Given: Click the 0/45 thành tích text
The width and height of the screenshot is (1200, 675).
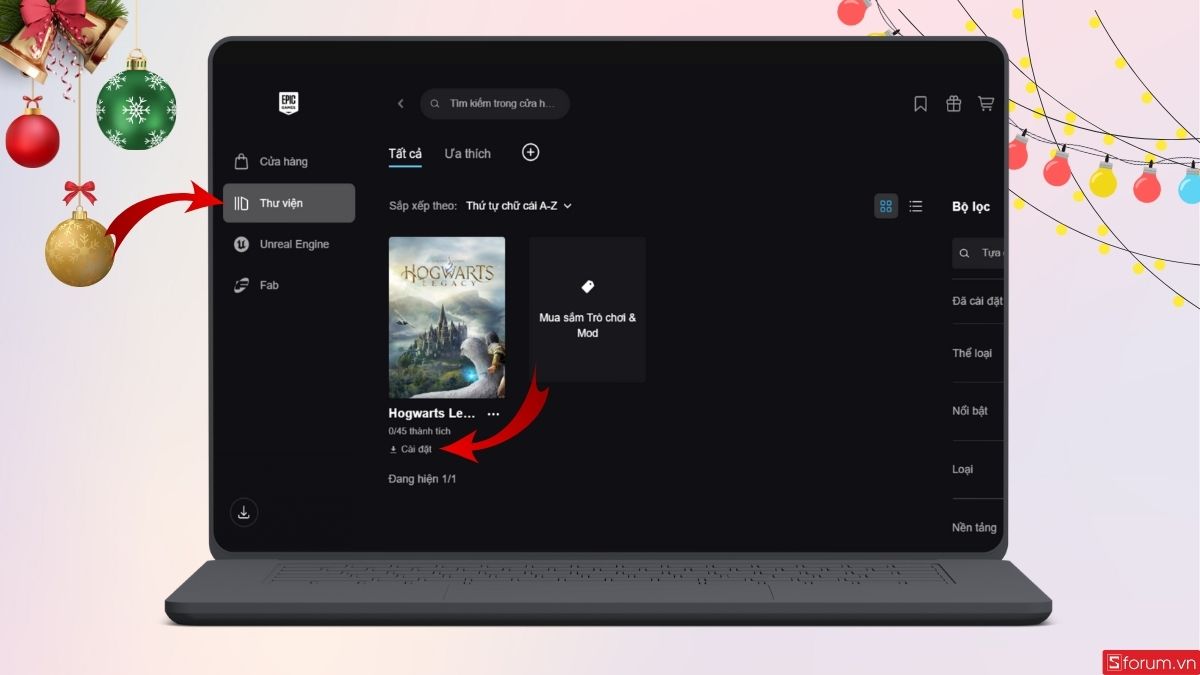Looking at the screenshot, I should pos(420,431).
